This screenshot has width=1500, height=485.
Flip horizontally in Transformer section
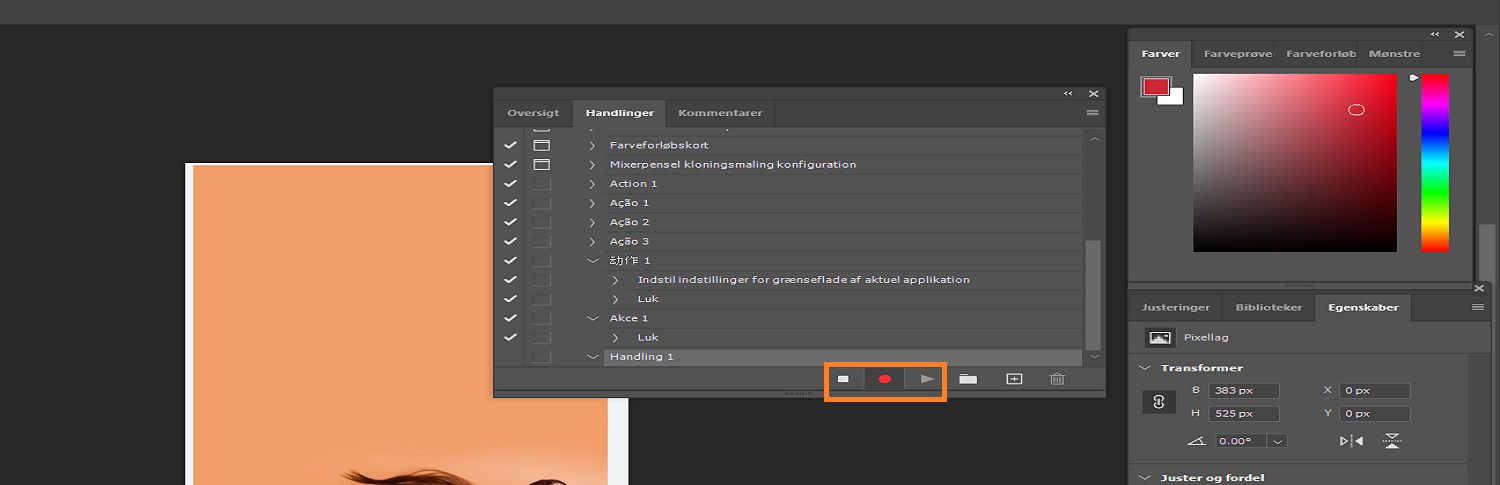point(1351,441)
